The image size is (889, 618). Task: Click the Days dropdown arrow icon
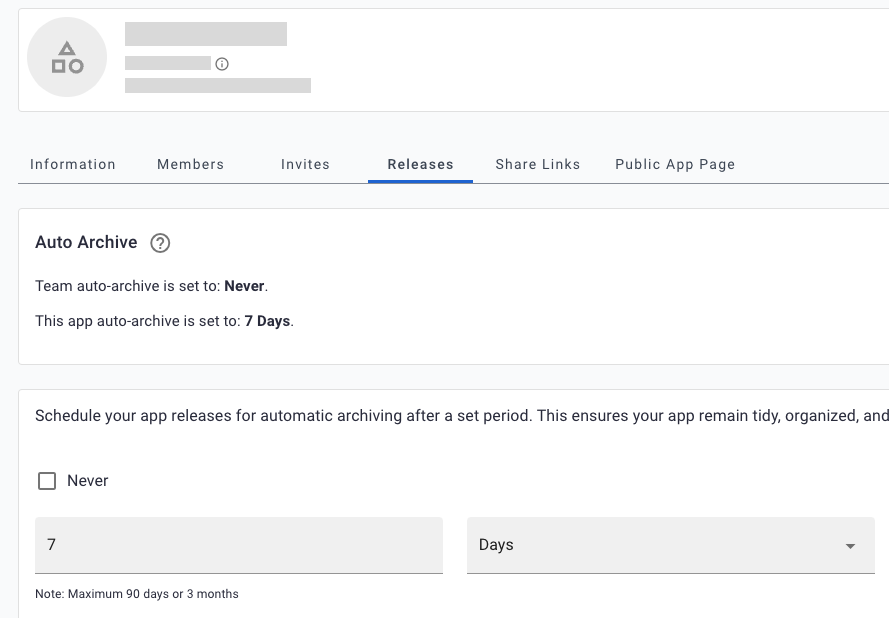point(850,546)
